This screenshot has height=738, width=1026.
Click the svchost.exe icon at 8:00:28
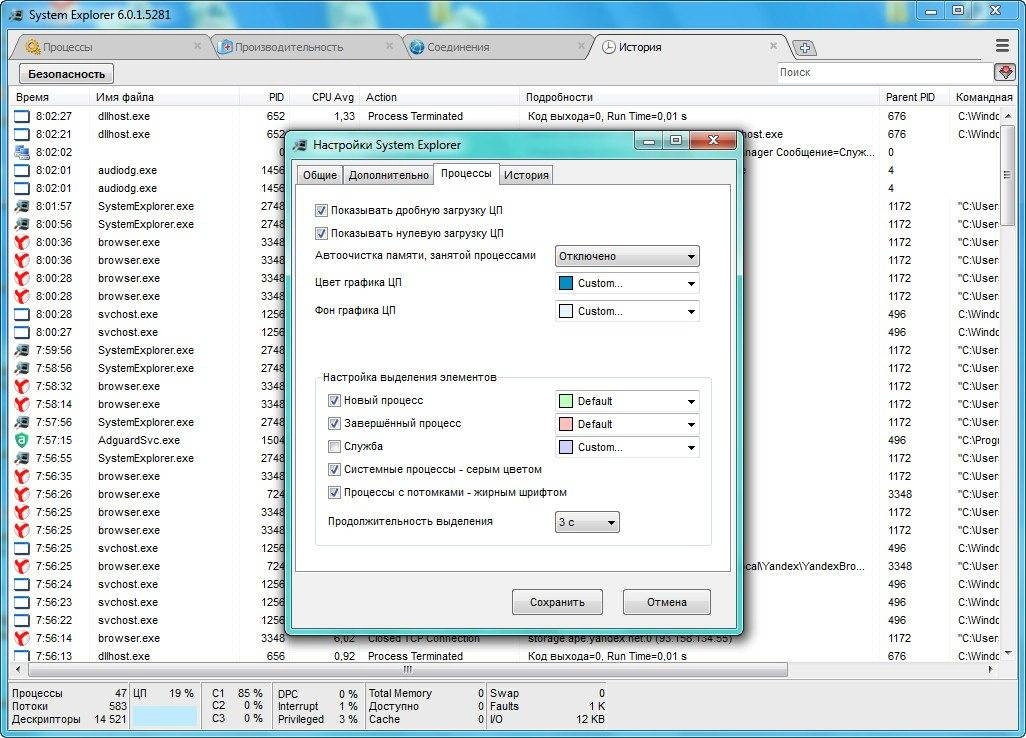pyautogui.click(x=22, y=314)
